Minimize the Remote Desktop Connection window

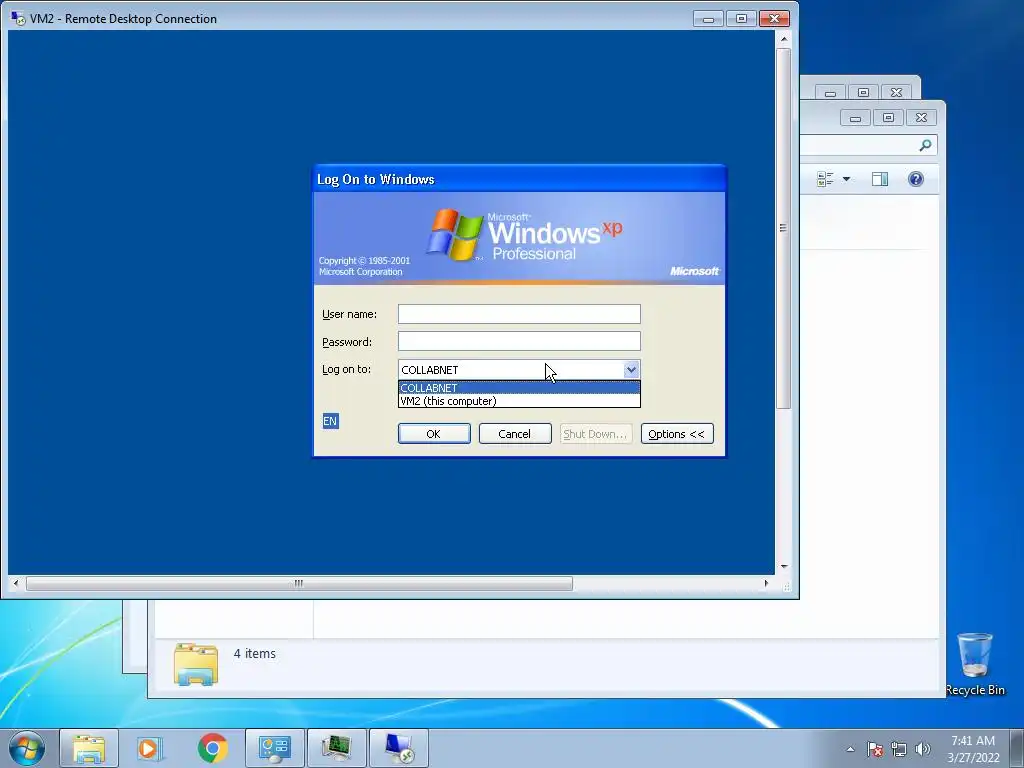coord(709,18)
